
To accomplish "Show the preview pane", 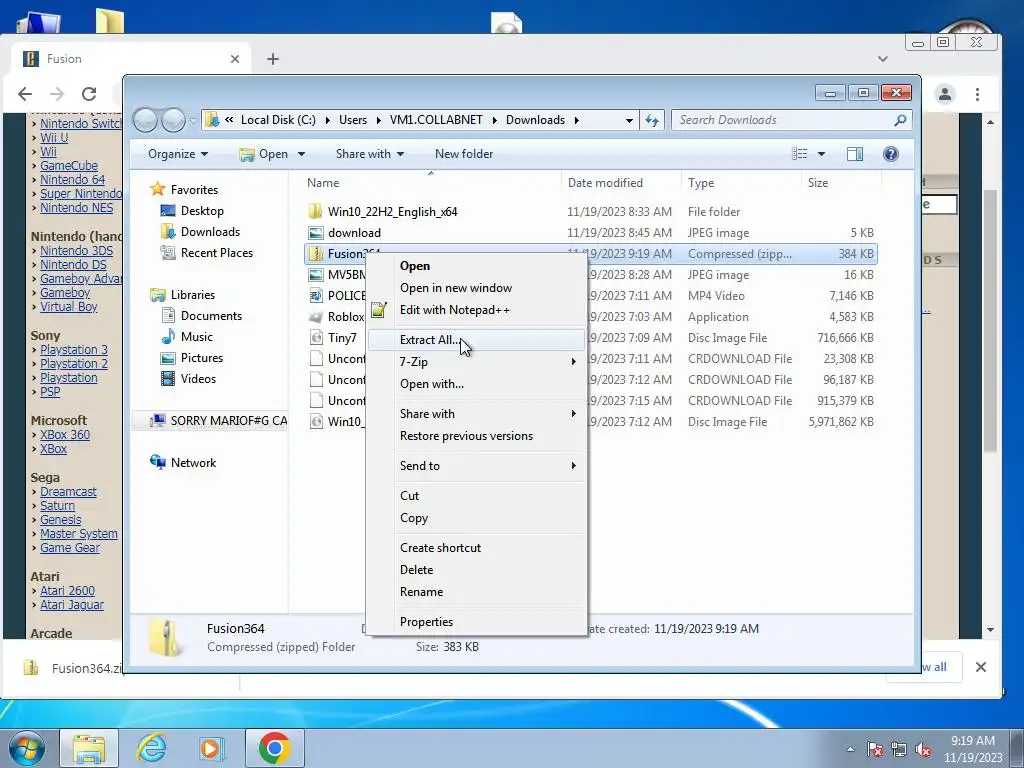I will click(854, 154).
